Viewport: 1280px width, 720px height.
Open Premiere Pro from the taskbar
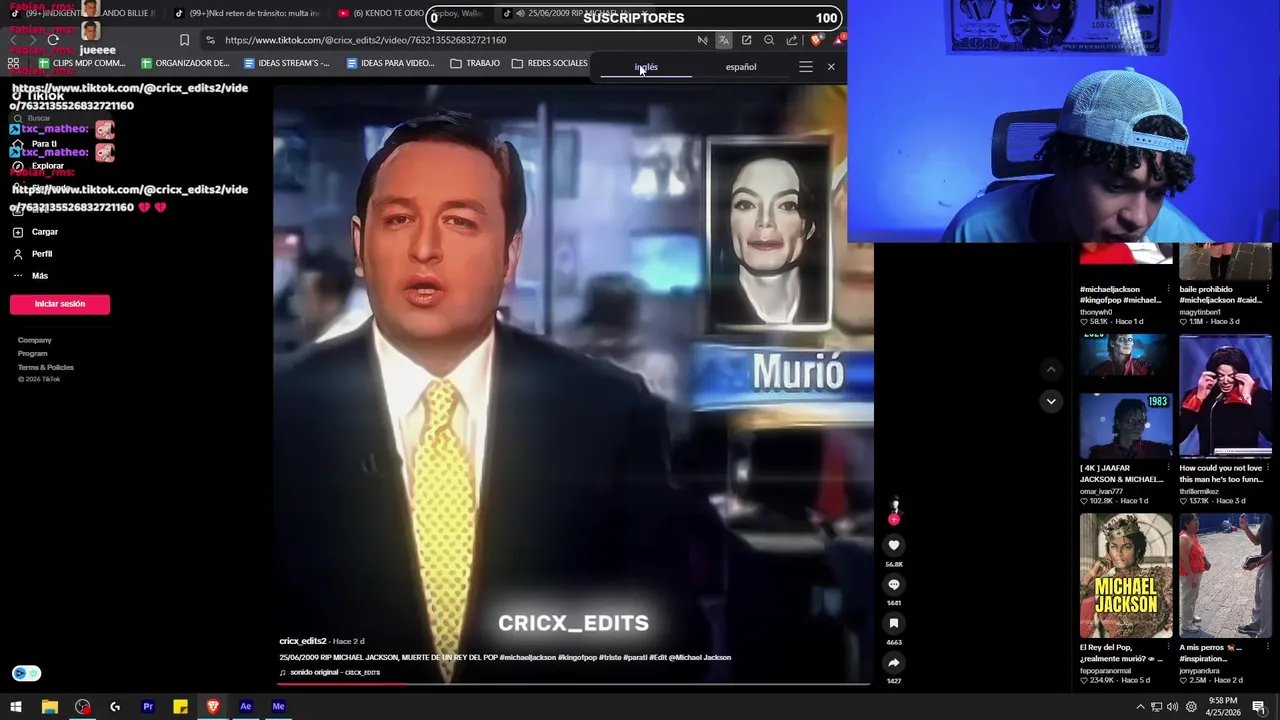tap(148, 706)
